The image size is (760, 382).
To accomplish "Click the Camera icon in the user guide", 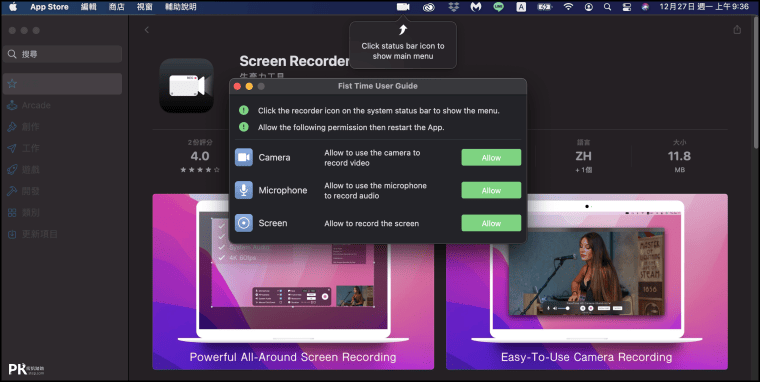I will [244, 158].
